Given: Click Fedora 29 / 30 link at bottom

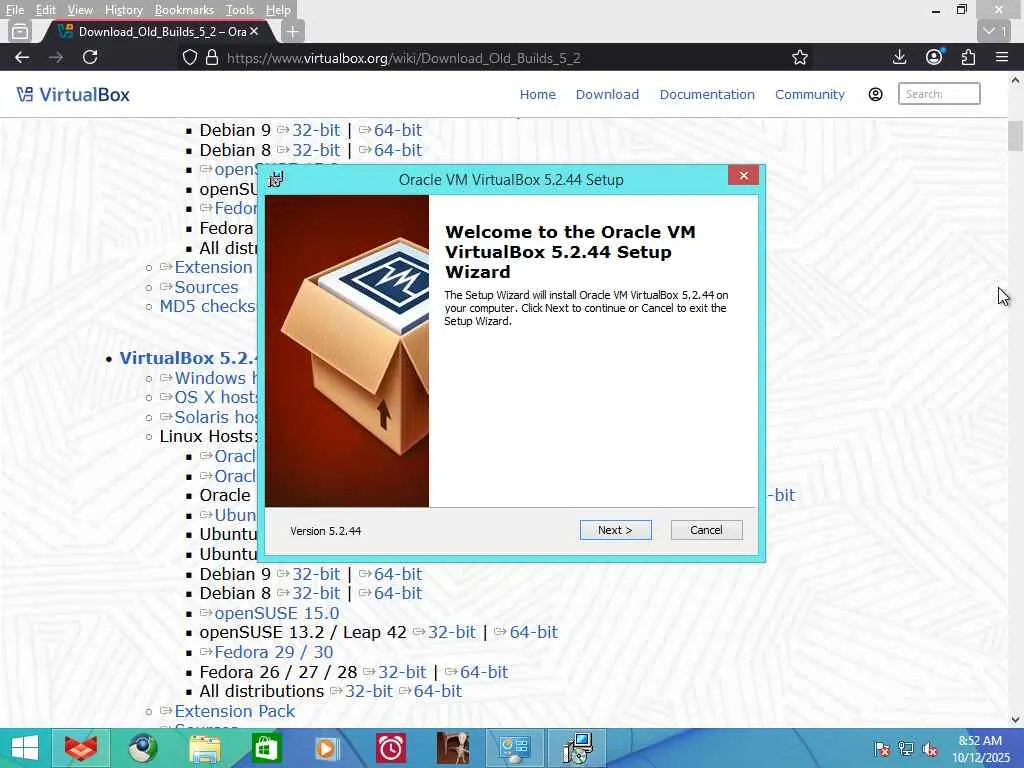Looking at the screenshot, I should point(274,652).
